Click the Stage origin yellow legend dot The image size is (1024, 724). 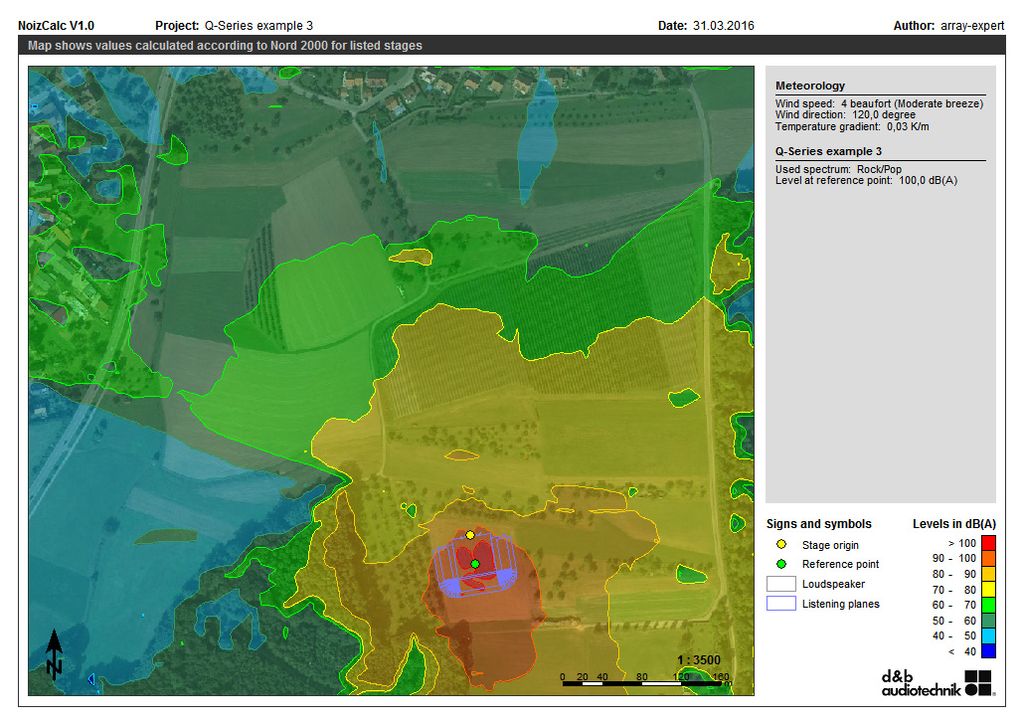click(x=780, y=545)
